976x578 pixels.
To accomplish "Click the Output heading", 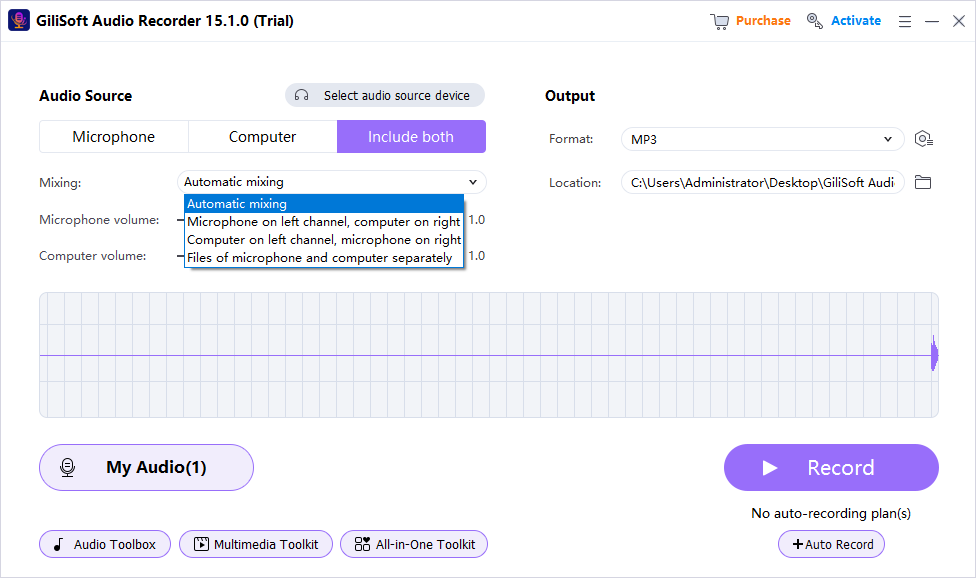I will pyautogui.click(x=570, y=96).
